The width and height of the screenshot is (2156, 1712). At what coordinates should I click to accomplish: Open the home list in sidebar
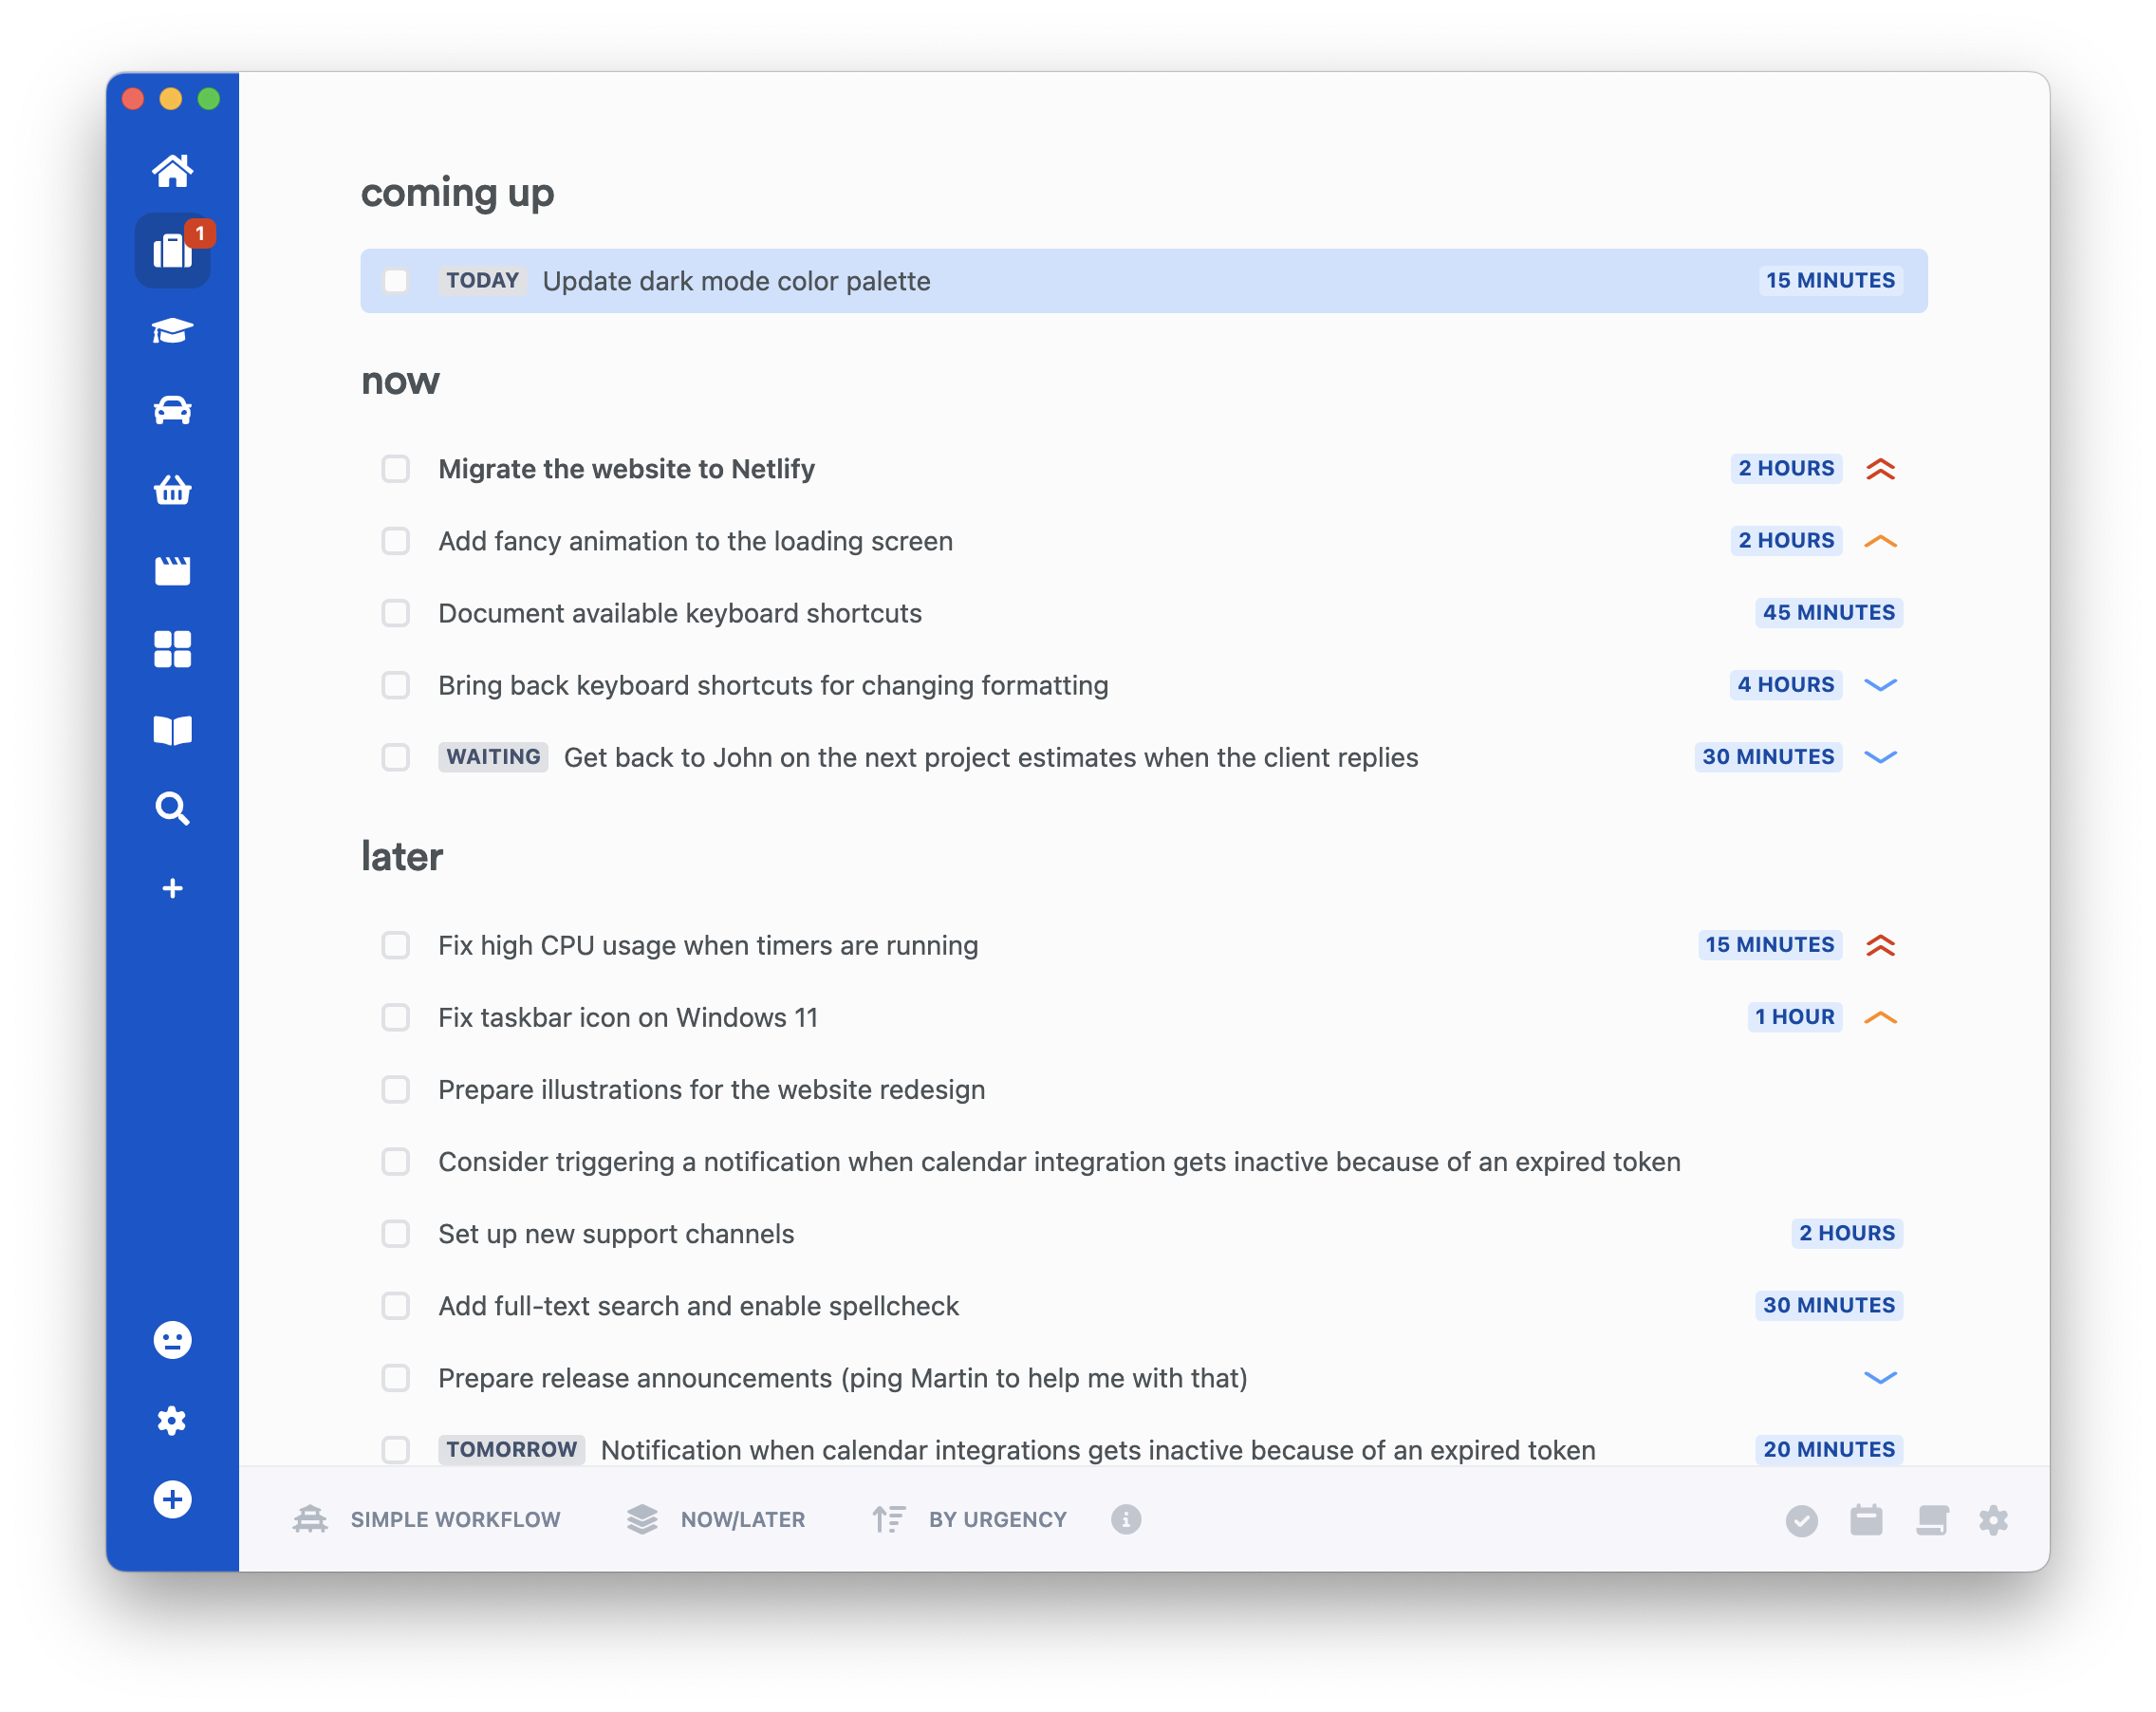(x=172, y=171)
